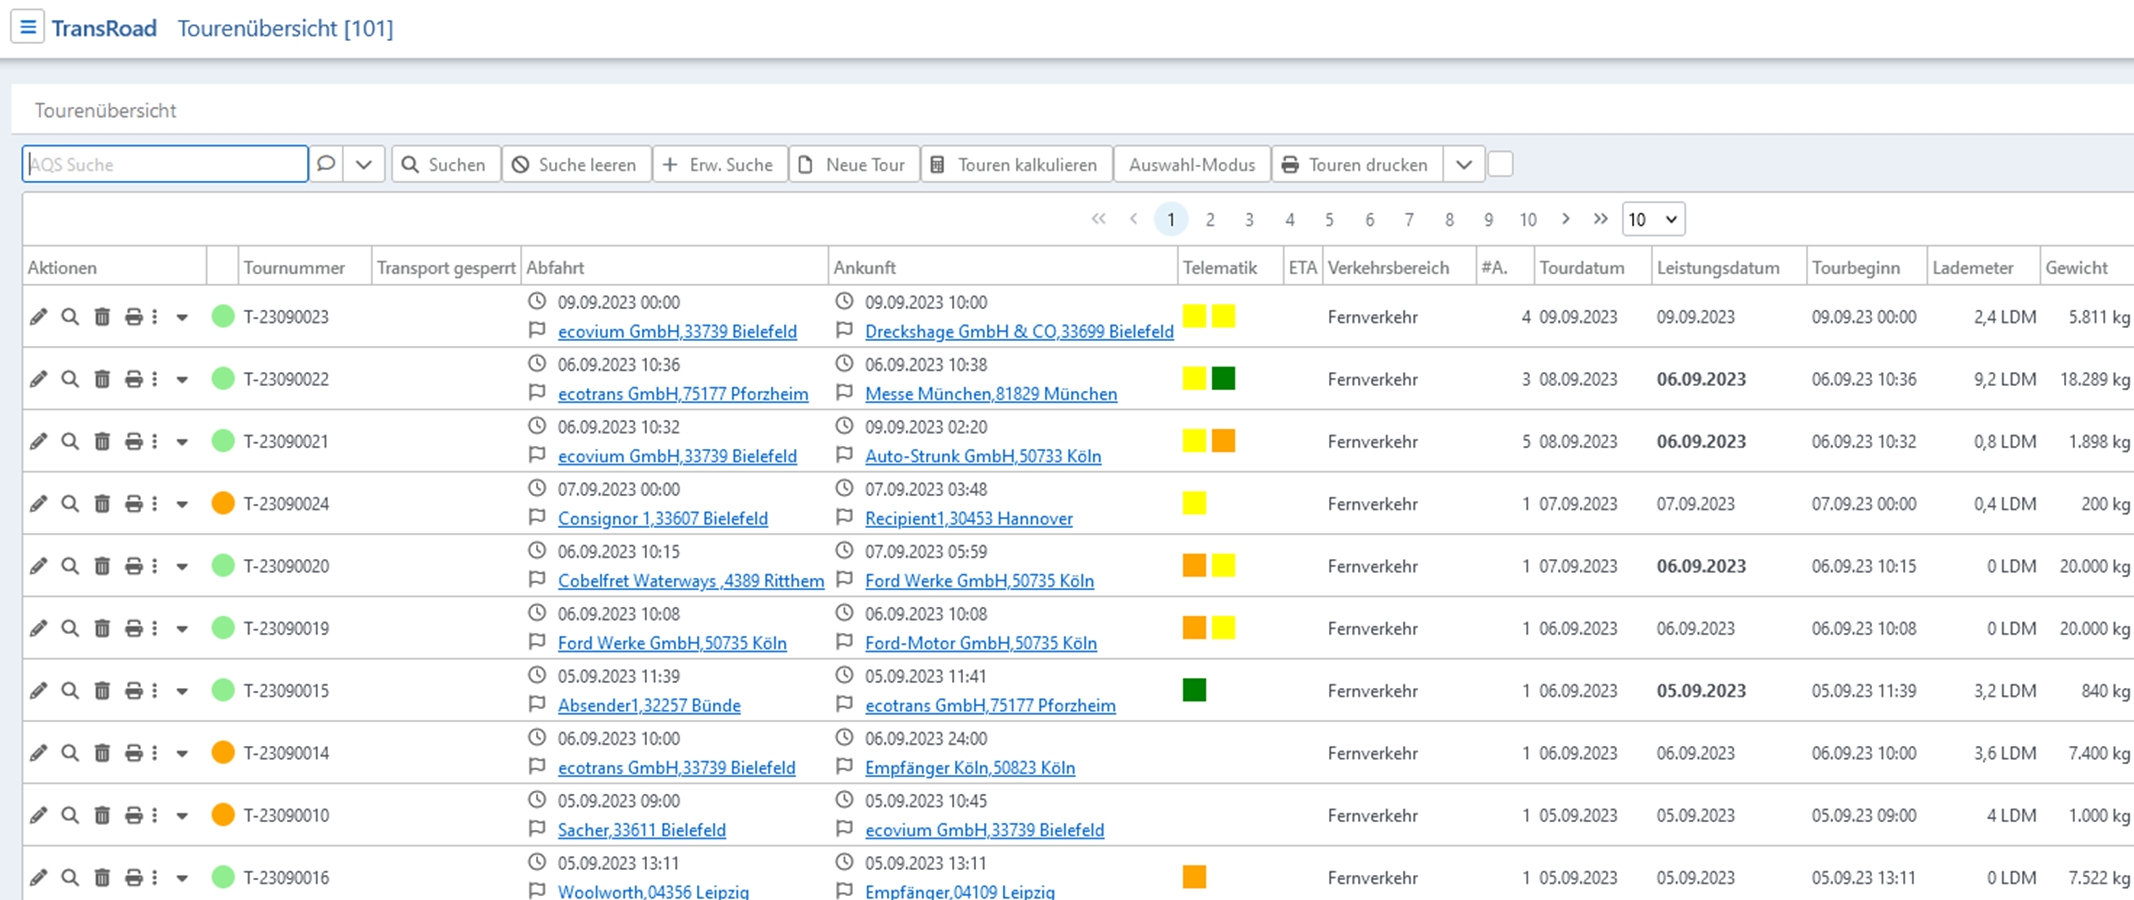The height and width of the screenshot is (900, 2134).
Task: Click orange telematics square of tour T-23090016
Action: tap(1194, 877)
